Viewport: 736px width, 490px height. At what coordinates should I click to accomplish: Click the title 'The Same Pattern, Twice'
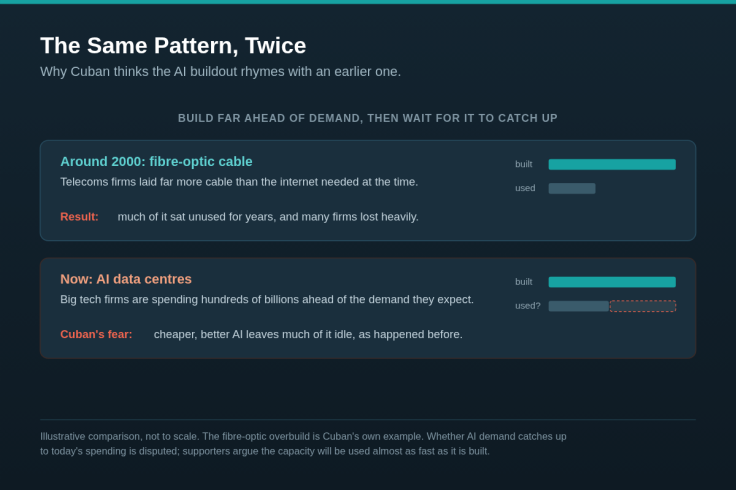(173, 46)
